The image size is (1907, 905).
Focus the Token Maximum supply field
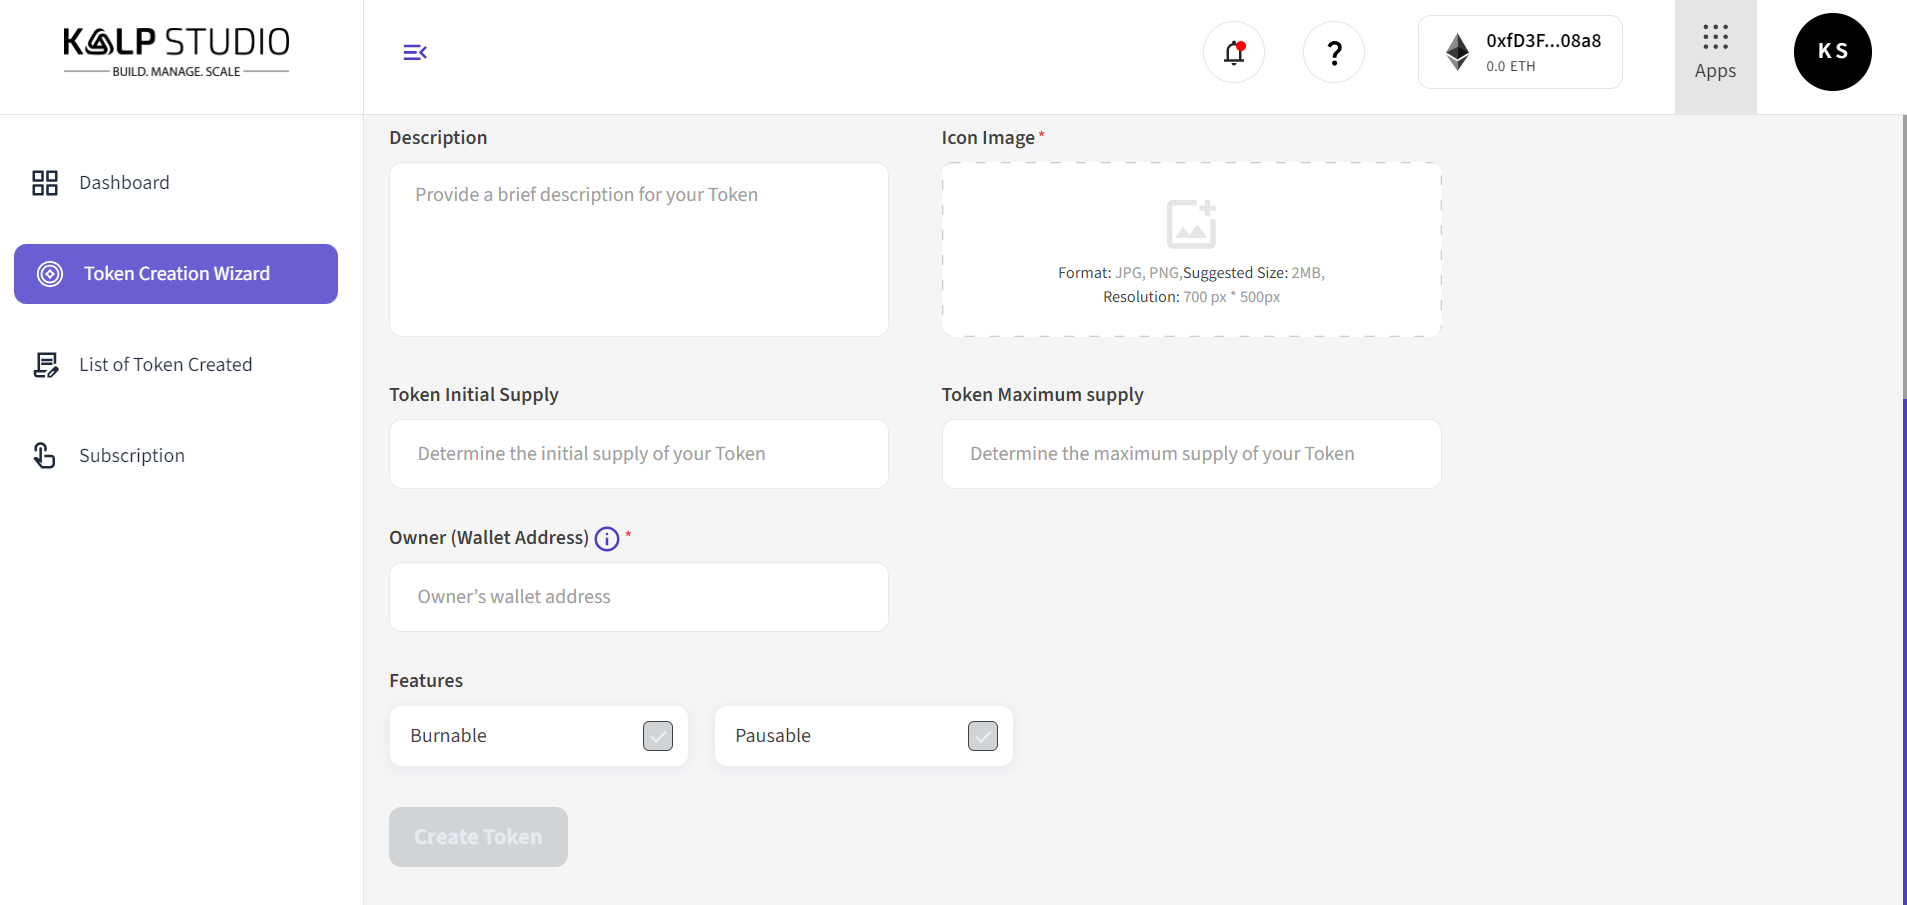[x=1190, y=454]
